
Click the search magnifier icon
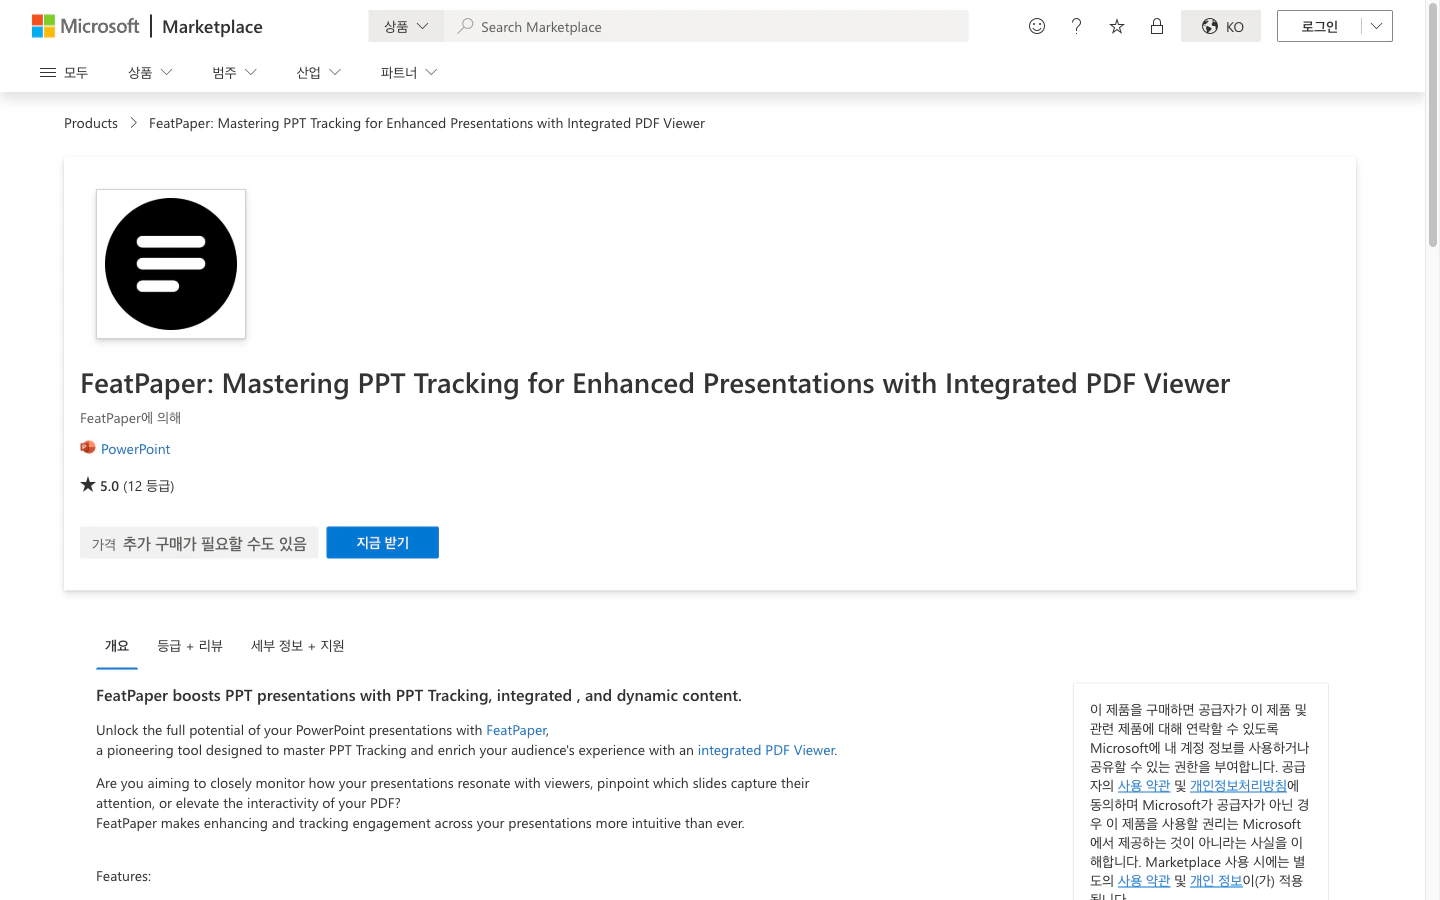[465, 26]
